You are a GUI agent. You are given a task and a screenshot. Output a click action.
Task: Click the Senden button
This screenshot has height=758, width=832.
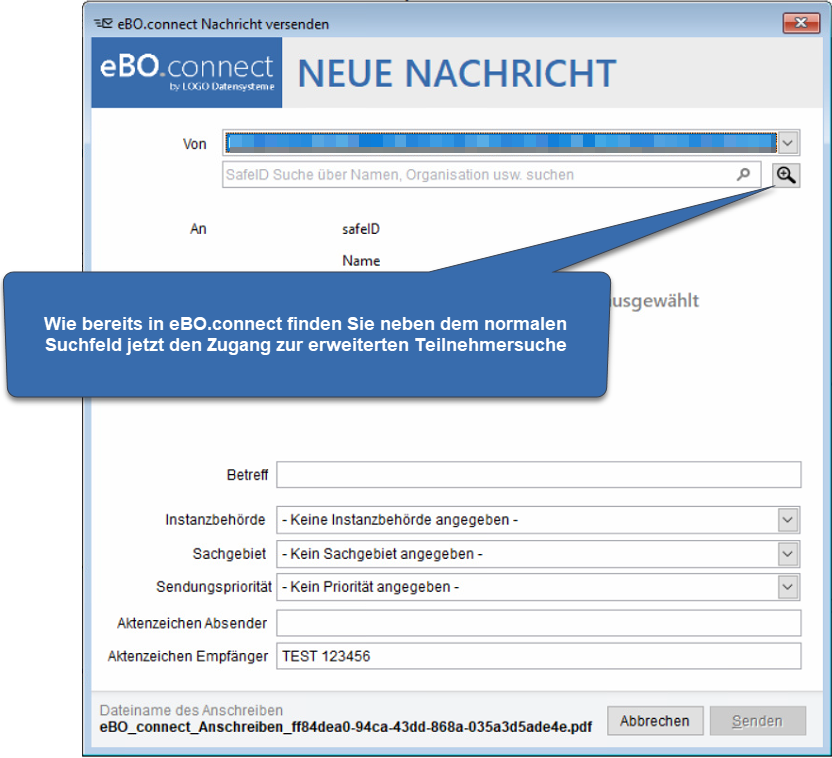(758, 721)
